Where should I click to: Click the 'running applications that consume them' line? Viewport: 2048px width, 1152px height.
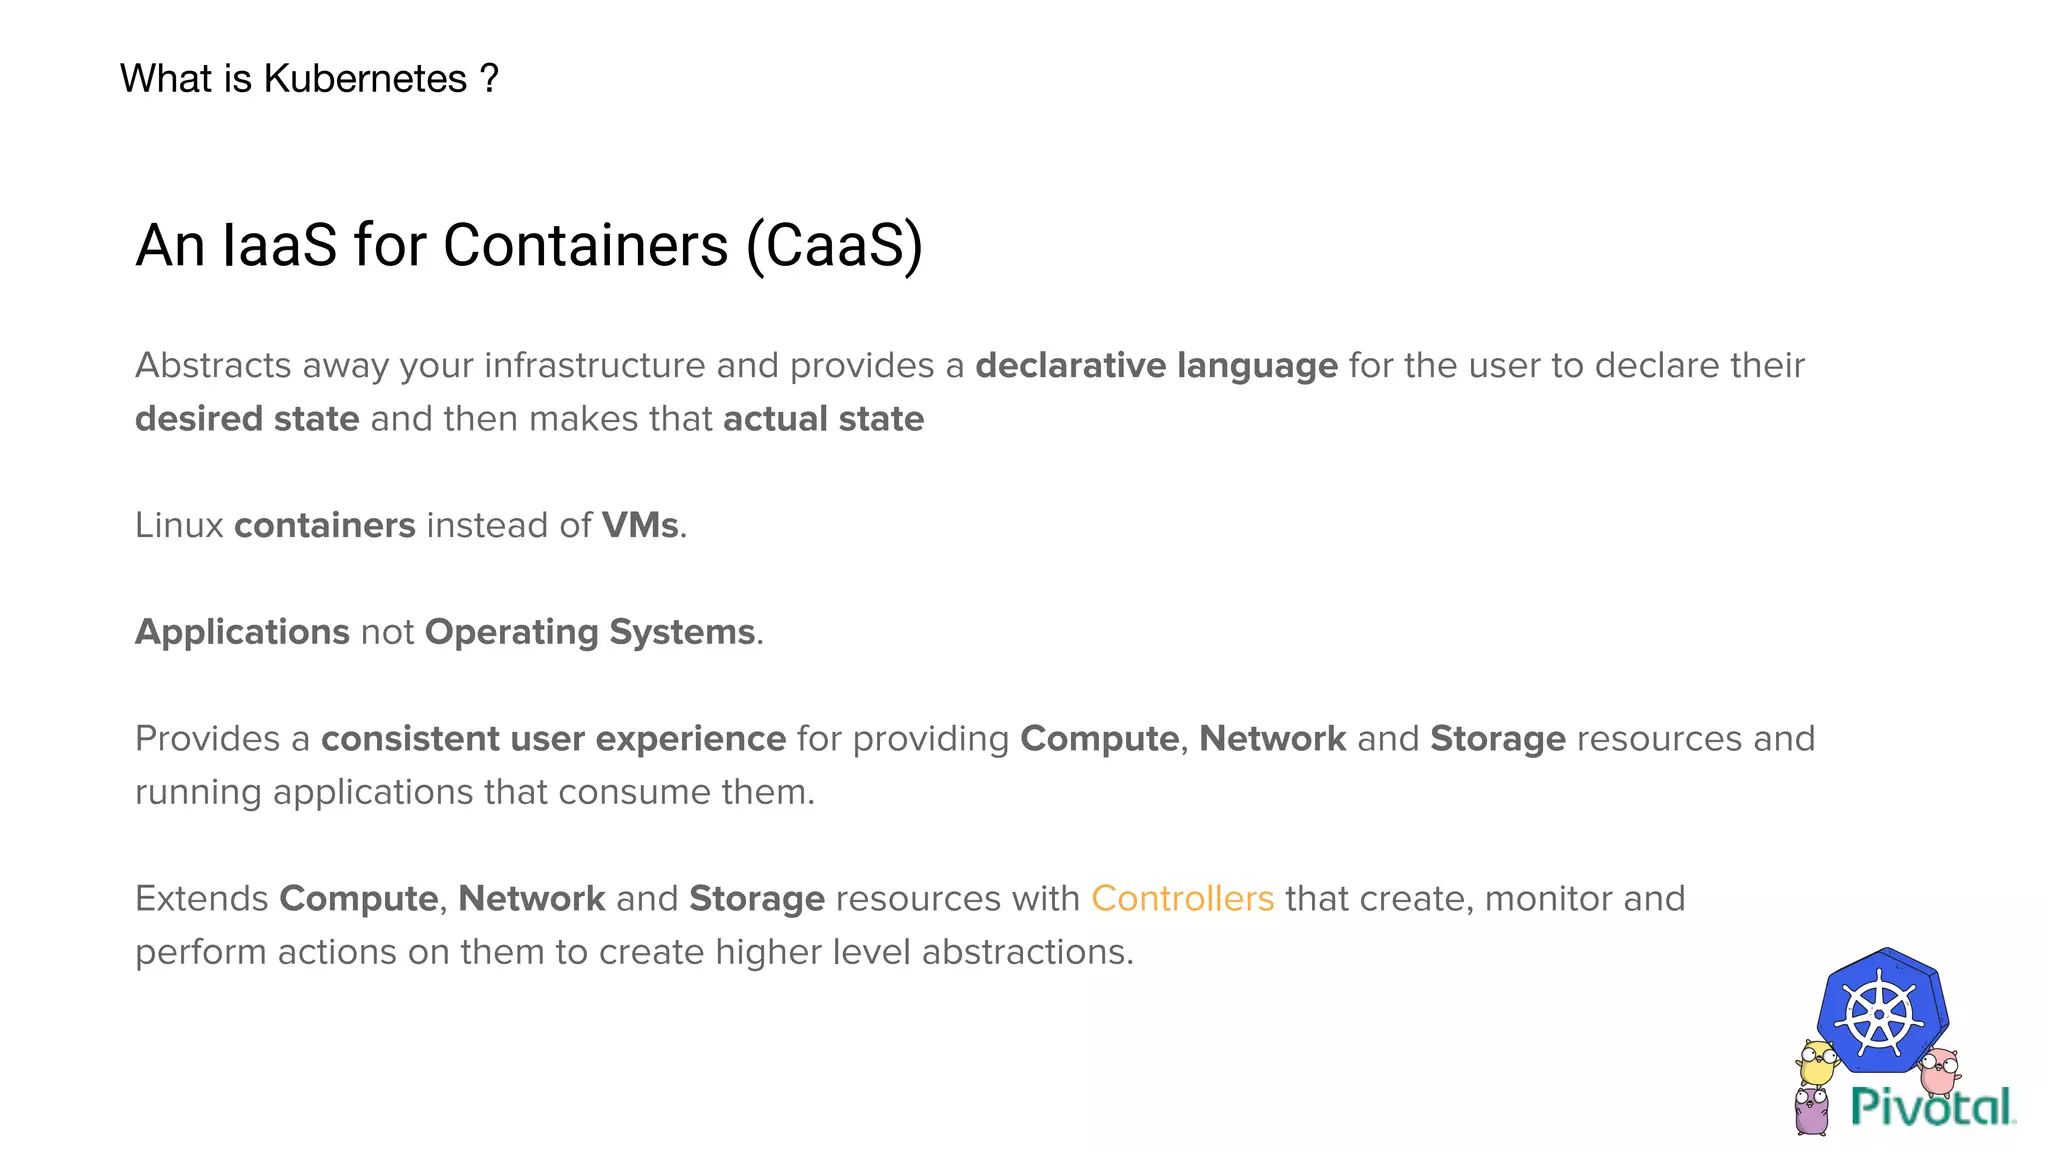pyautogui.click(x=475, y=792)
